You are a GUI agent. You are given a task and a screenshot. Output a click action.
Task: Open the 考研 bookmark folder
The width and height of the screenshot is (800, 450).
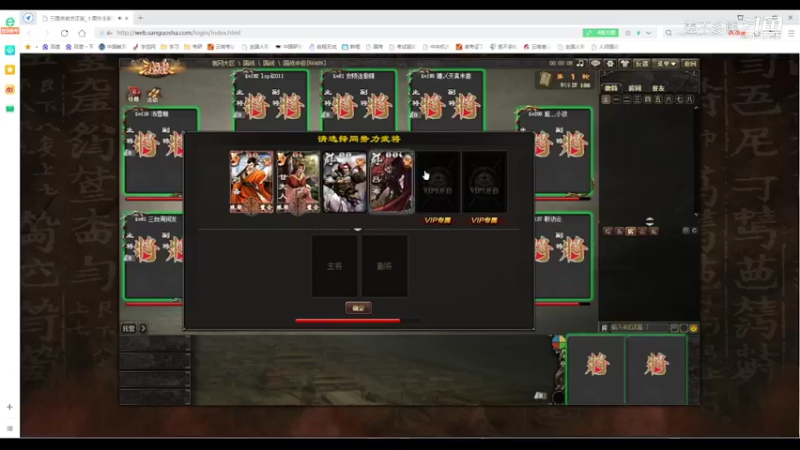[193, 46]
